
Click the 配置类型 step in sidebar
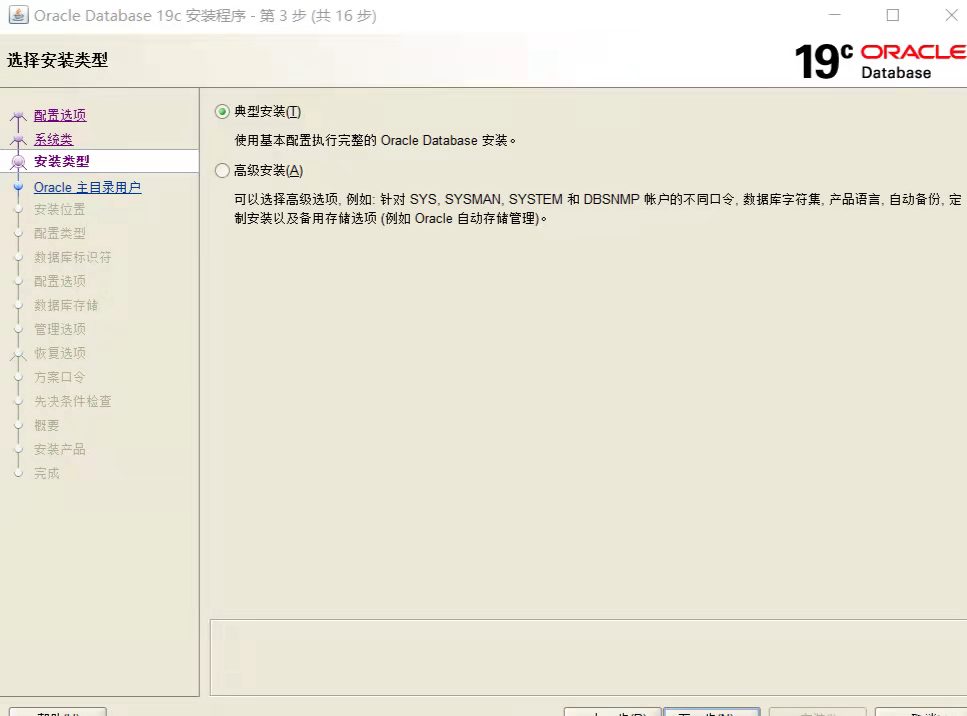tap(60, 233)
